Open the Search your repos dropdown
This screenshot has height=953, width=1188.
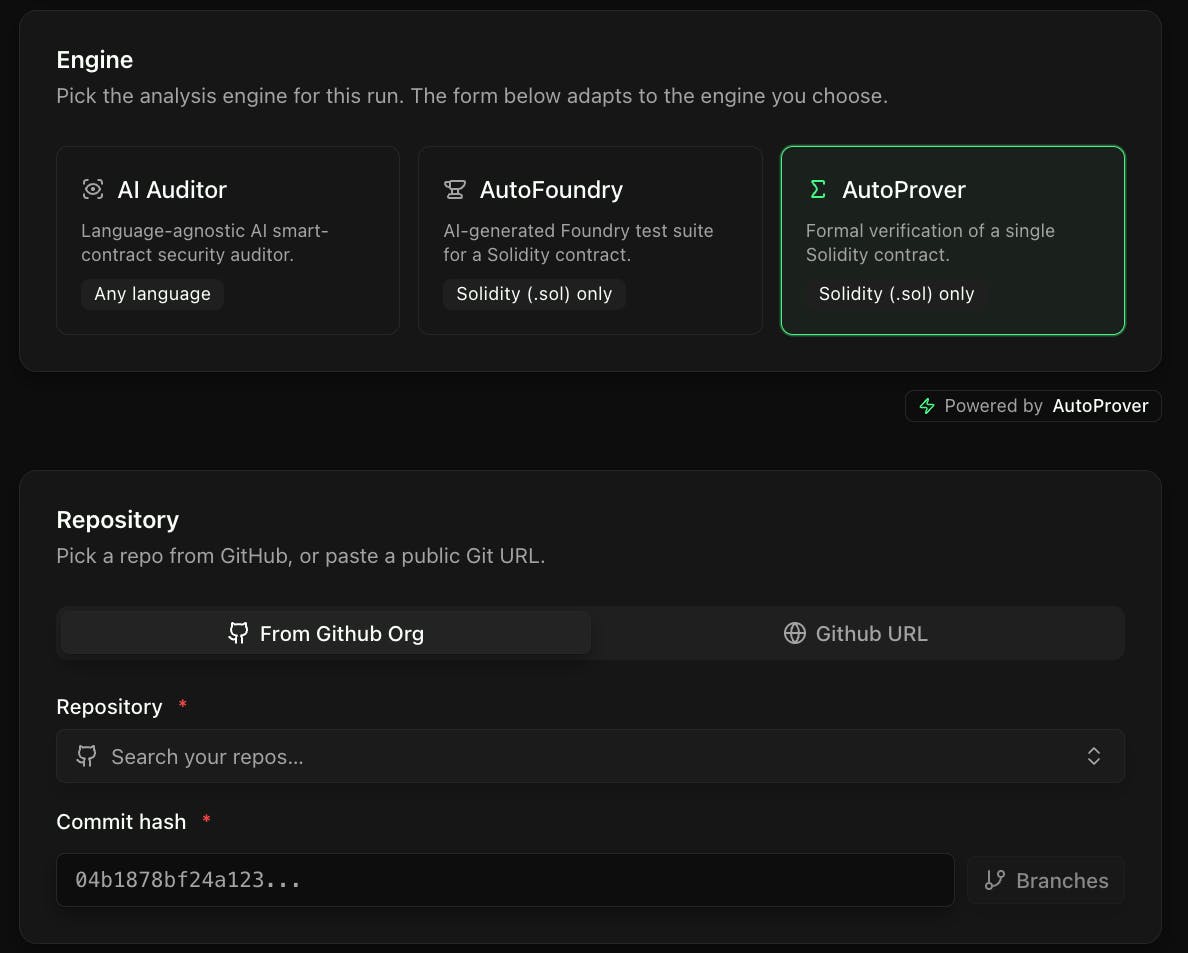(x=590, y=756)
